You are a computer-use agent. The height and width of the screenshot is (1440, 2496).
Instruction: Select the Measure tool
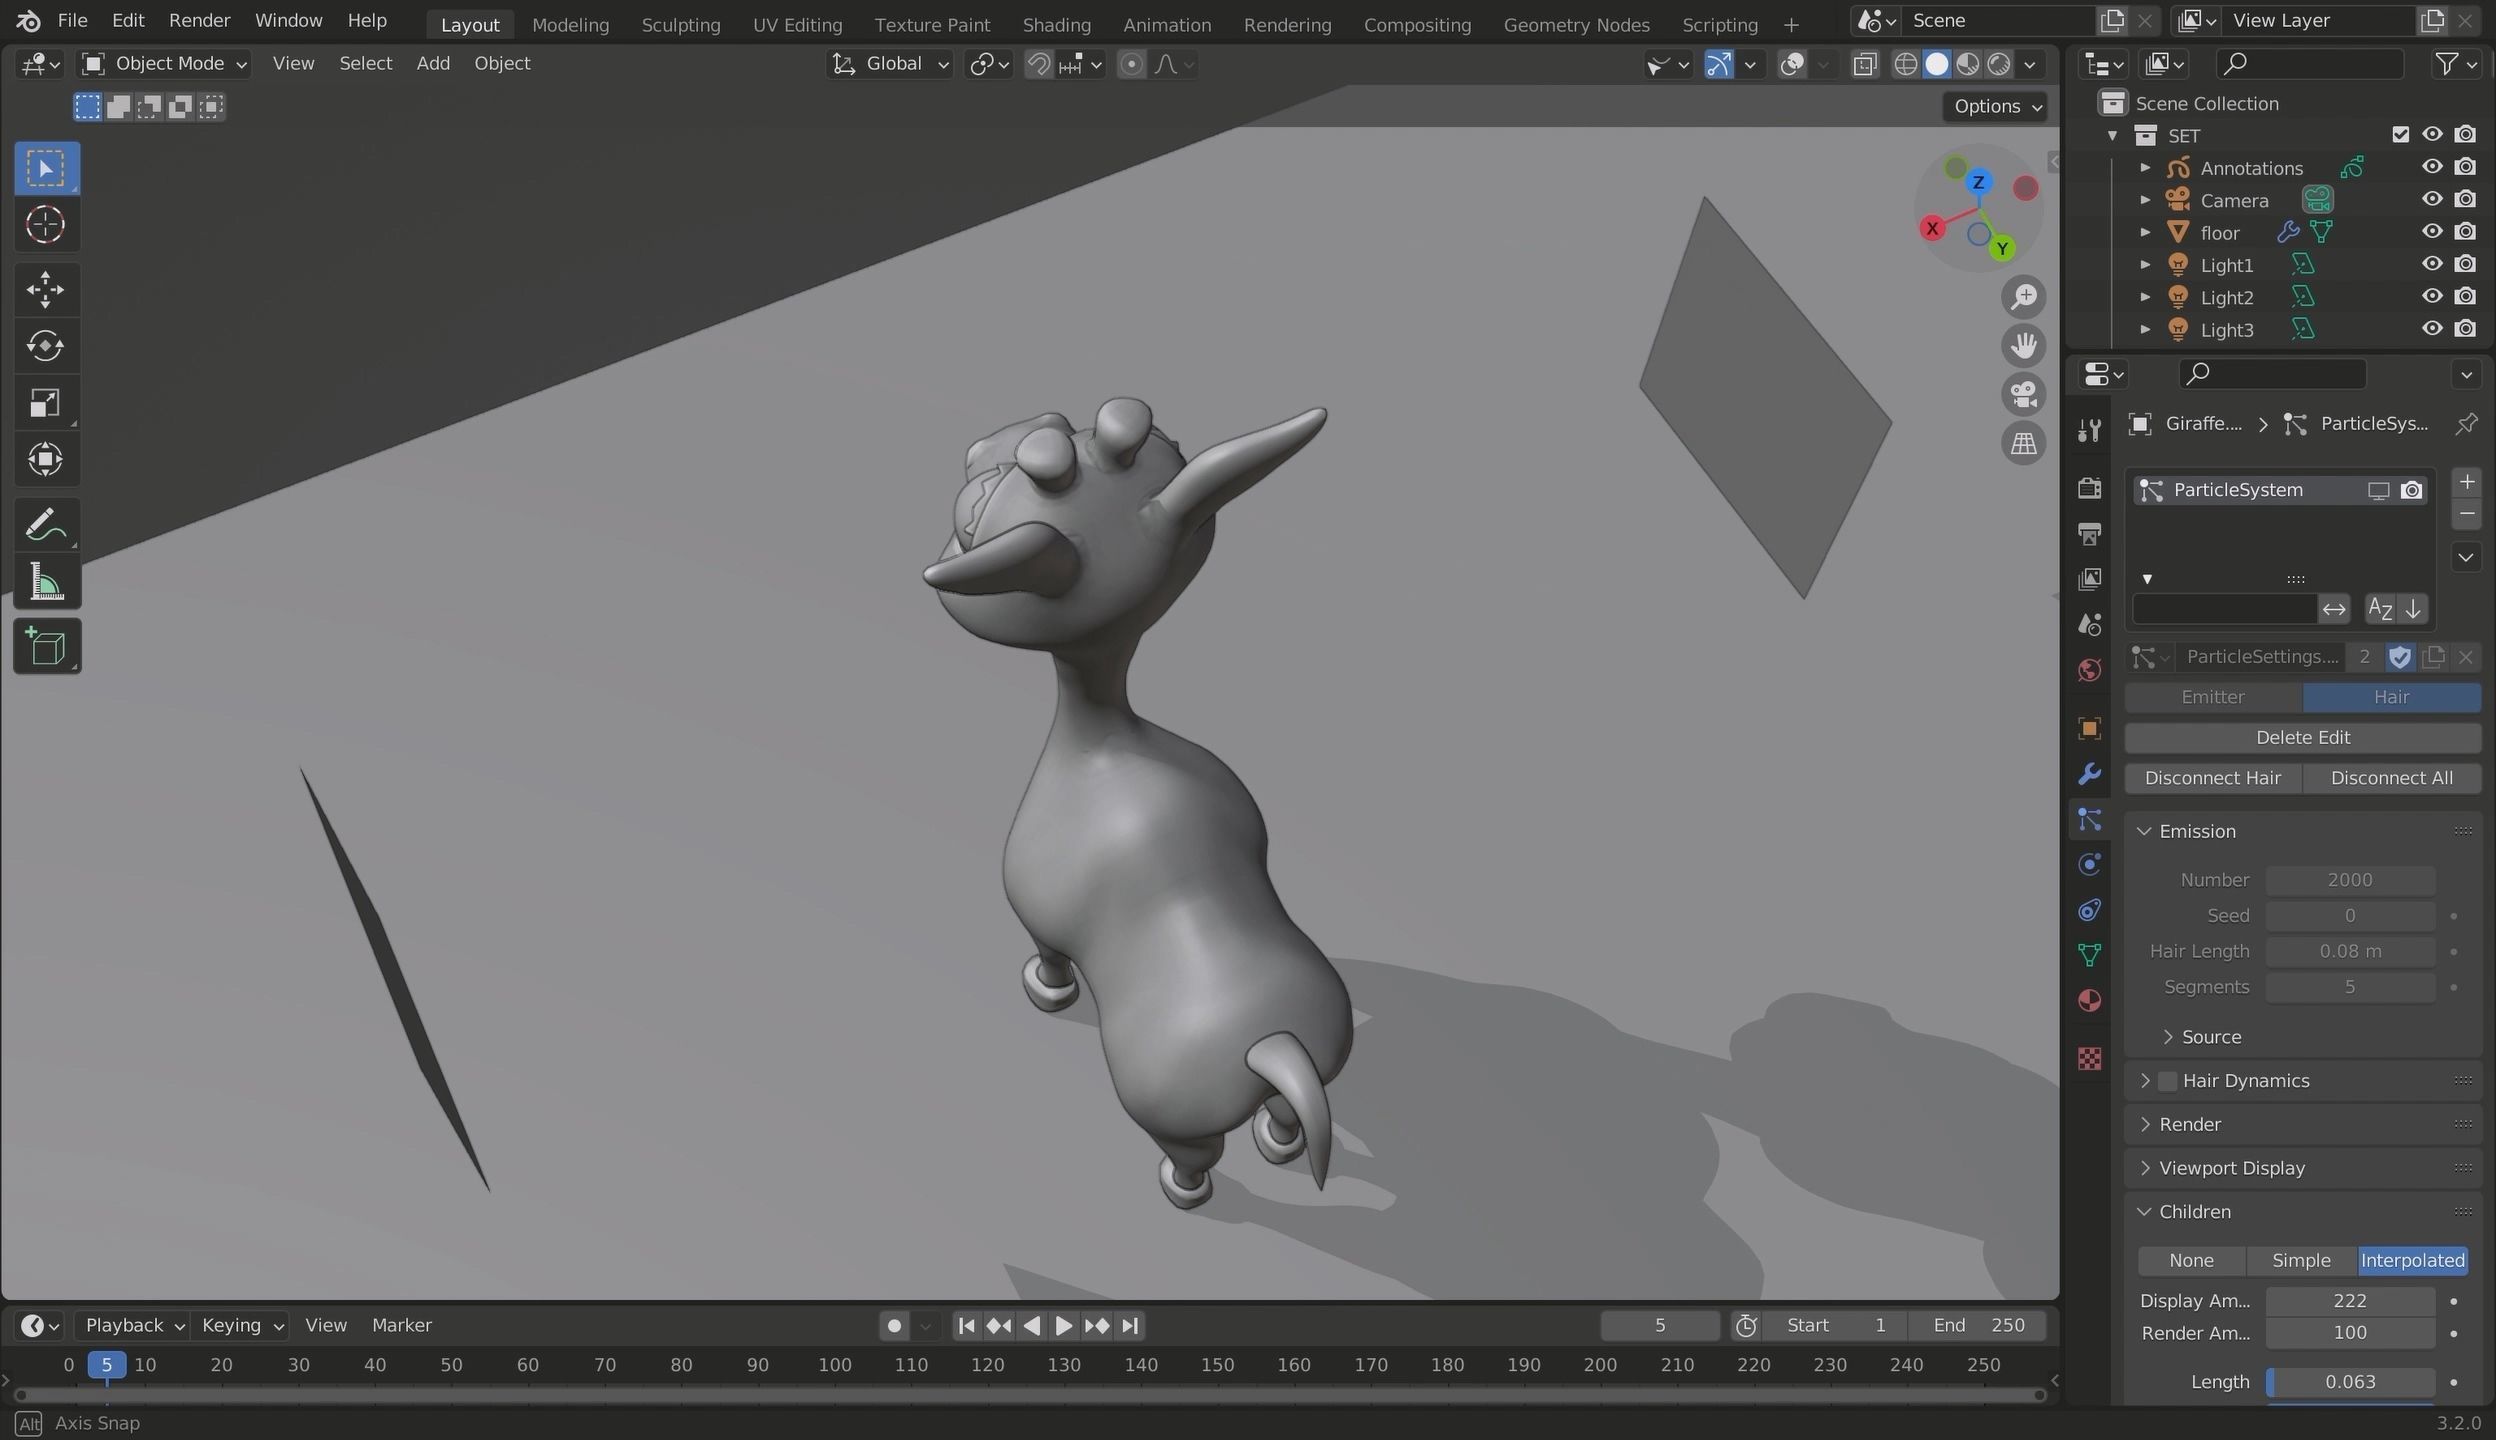(x=46, y=582)
